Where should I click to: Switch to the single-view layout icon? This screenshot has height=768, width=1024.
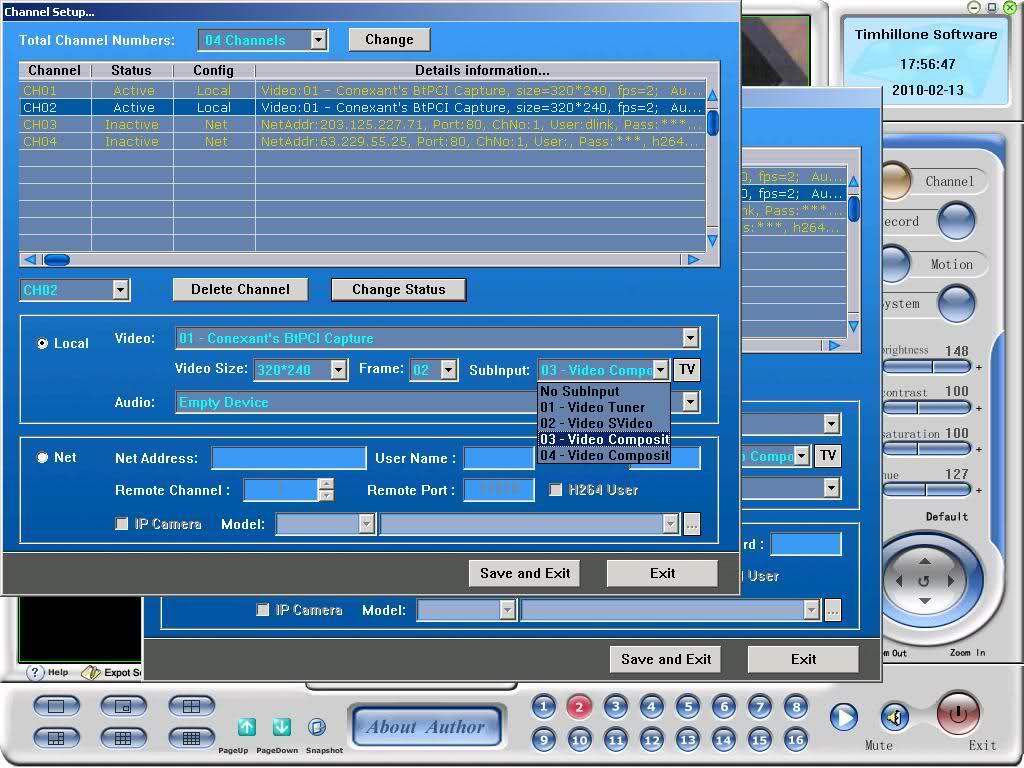pyautogui.click(x=56, y=706)
